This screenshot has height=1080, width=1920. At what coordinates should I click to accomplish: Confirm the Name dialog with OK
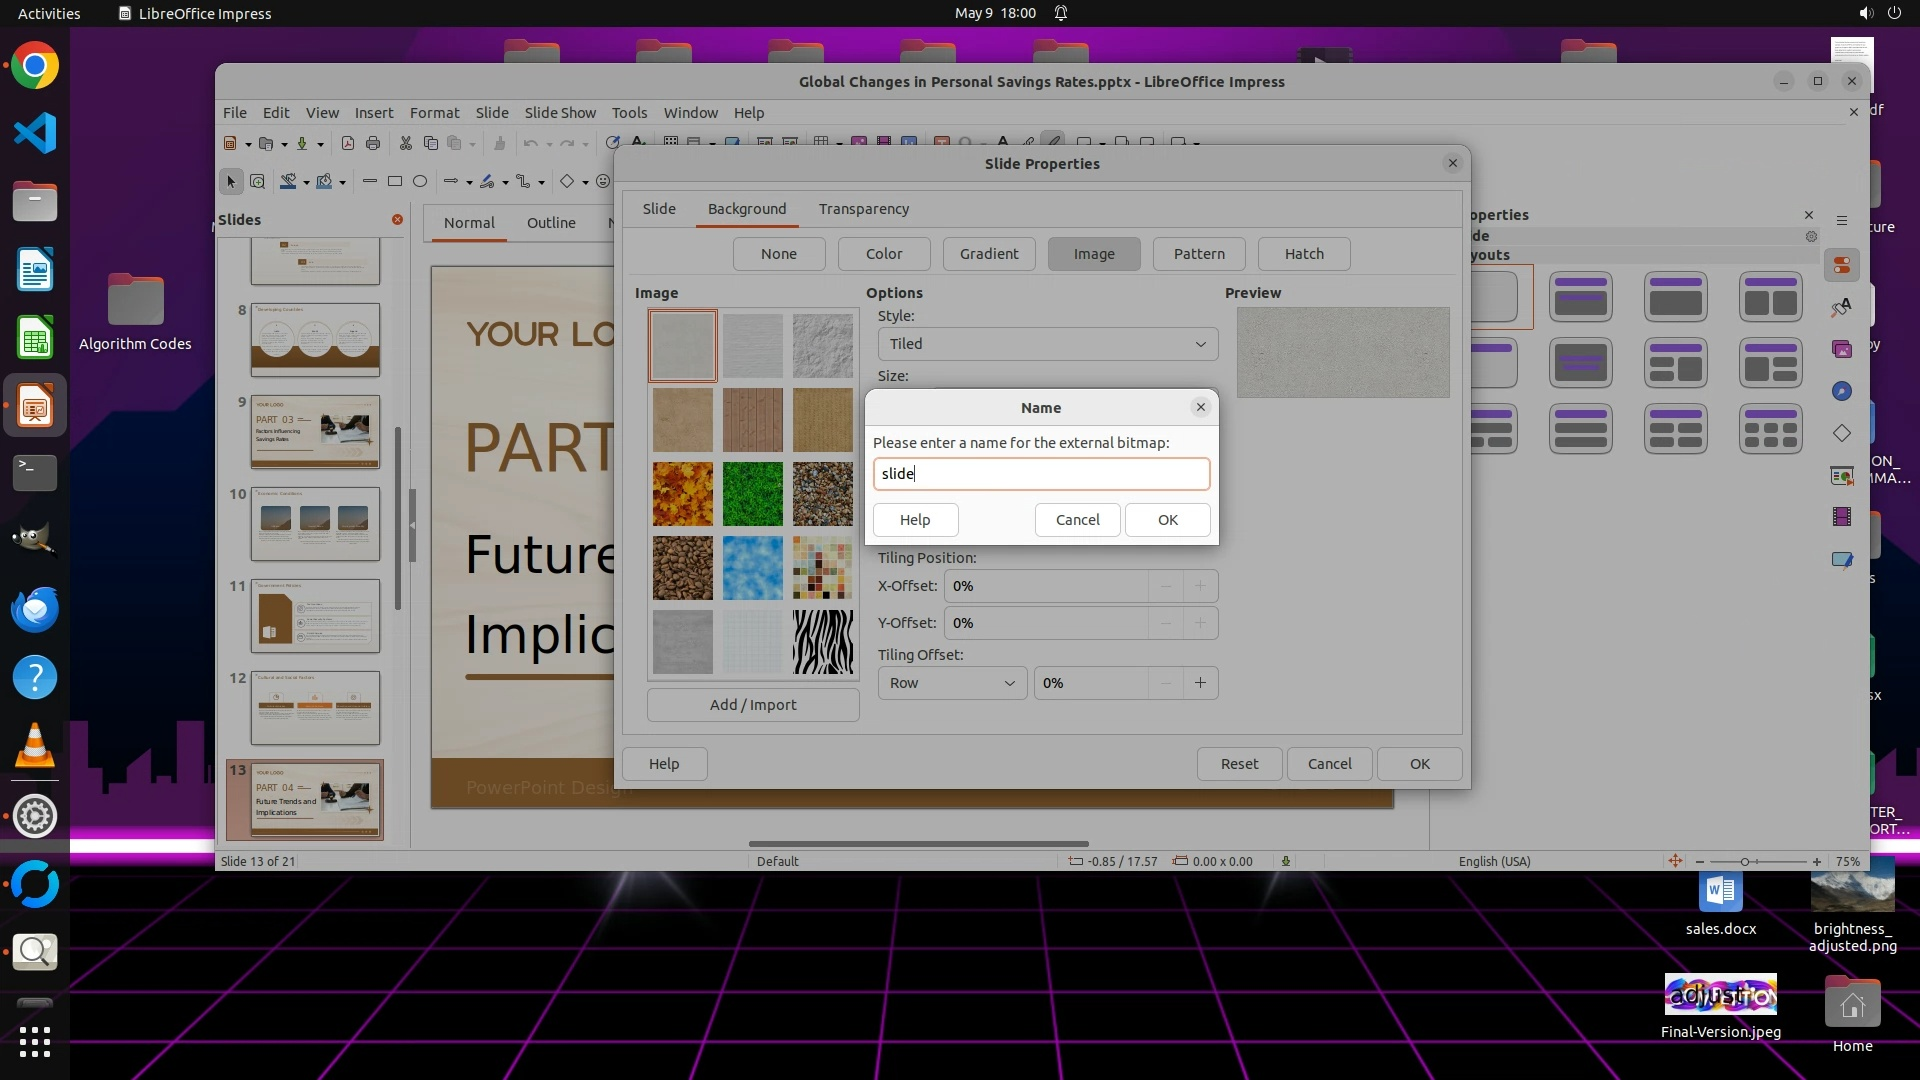(1167, 520)
